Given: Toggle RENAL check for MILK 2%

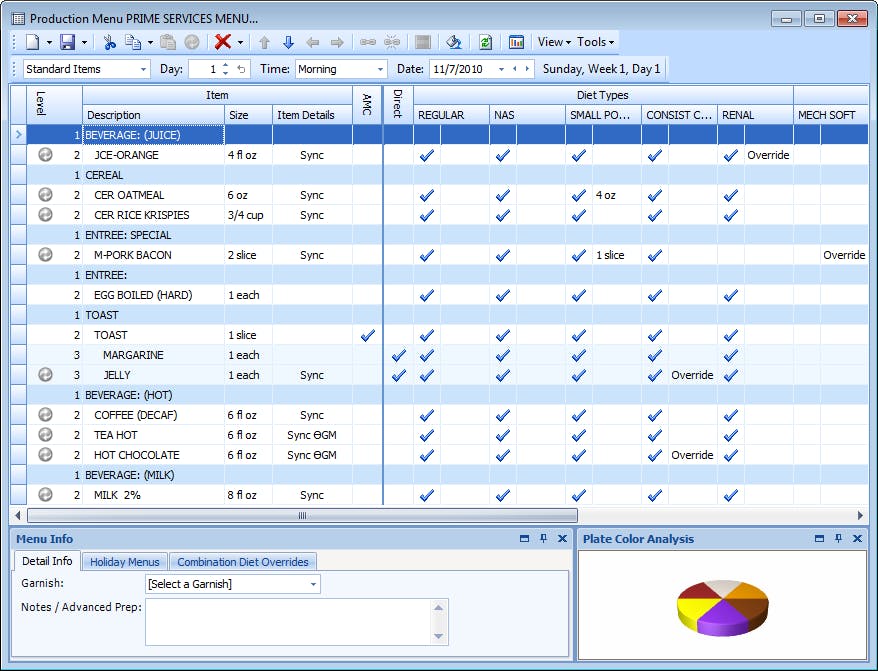Looking at the screenshot, I should tap(731, 495).
